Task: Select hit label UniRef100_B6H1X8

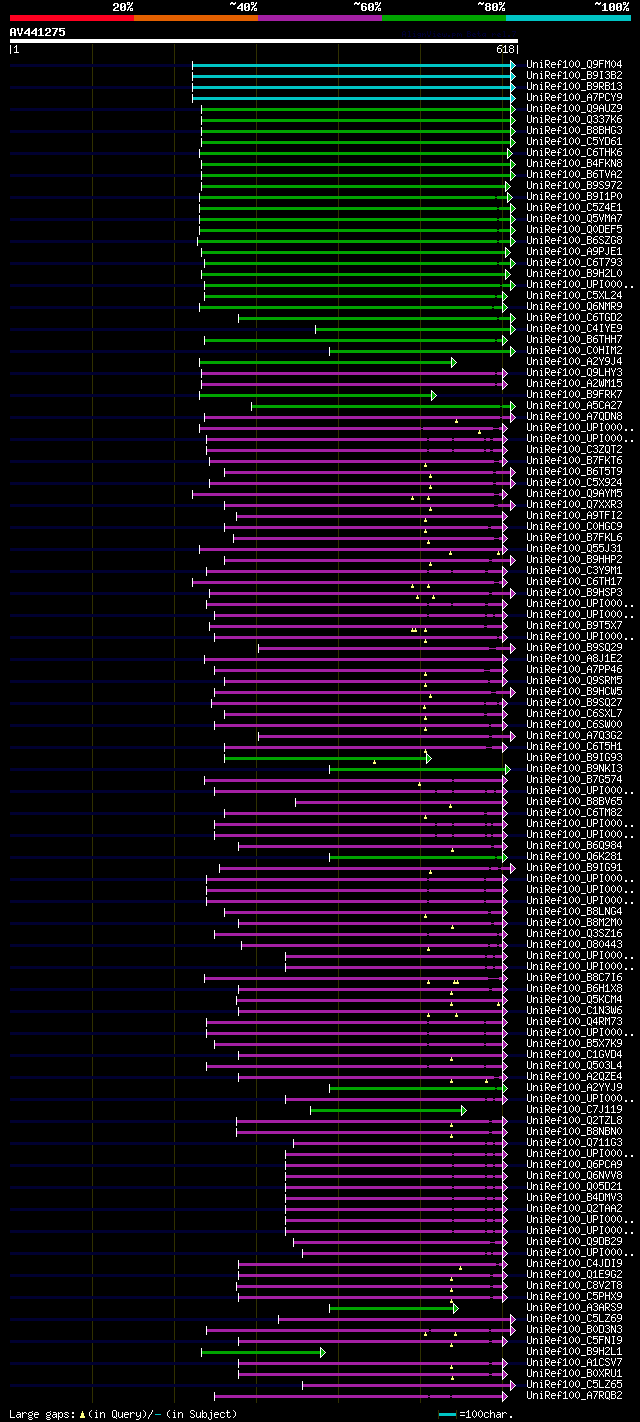Action: click(x=574, y=988)
